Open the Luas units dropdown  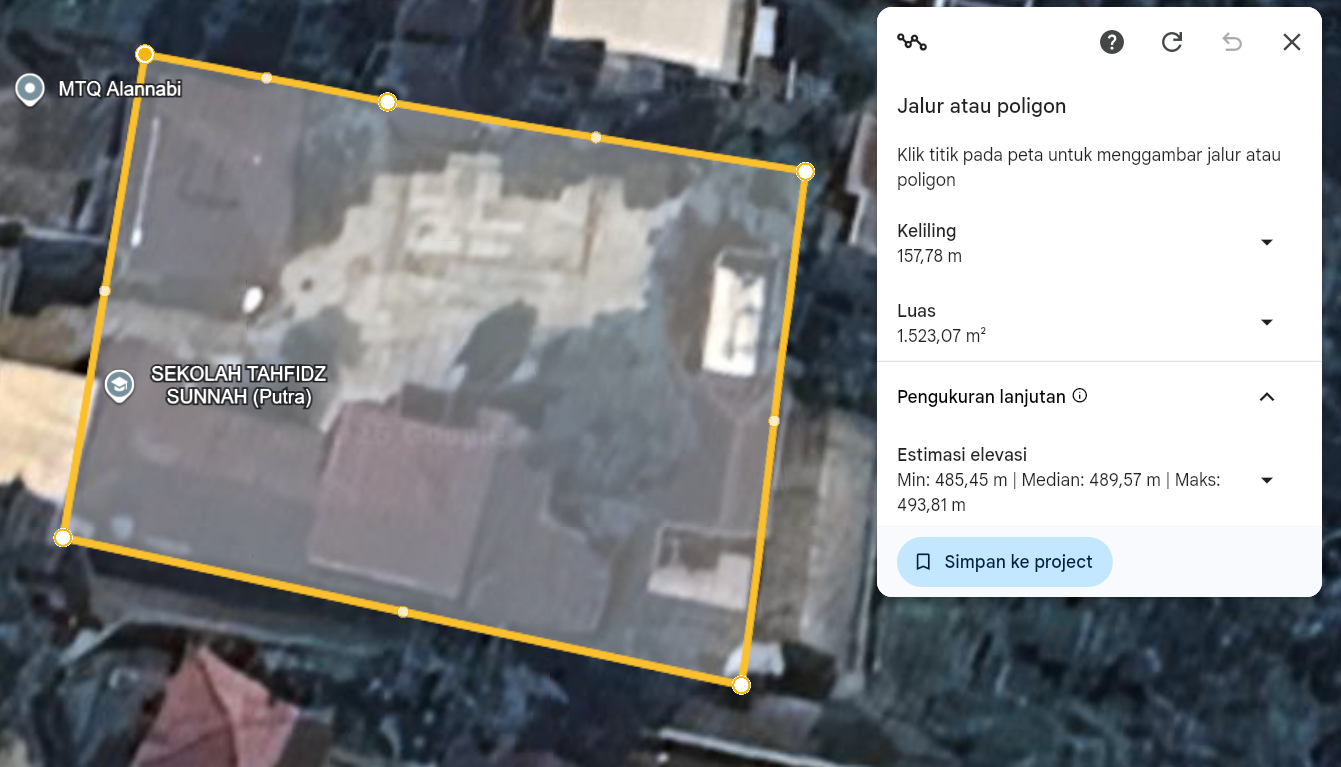pos(1267,322)
